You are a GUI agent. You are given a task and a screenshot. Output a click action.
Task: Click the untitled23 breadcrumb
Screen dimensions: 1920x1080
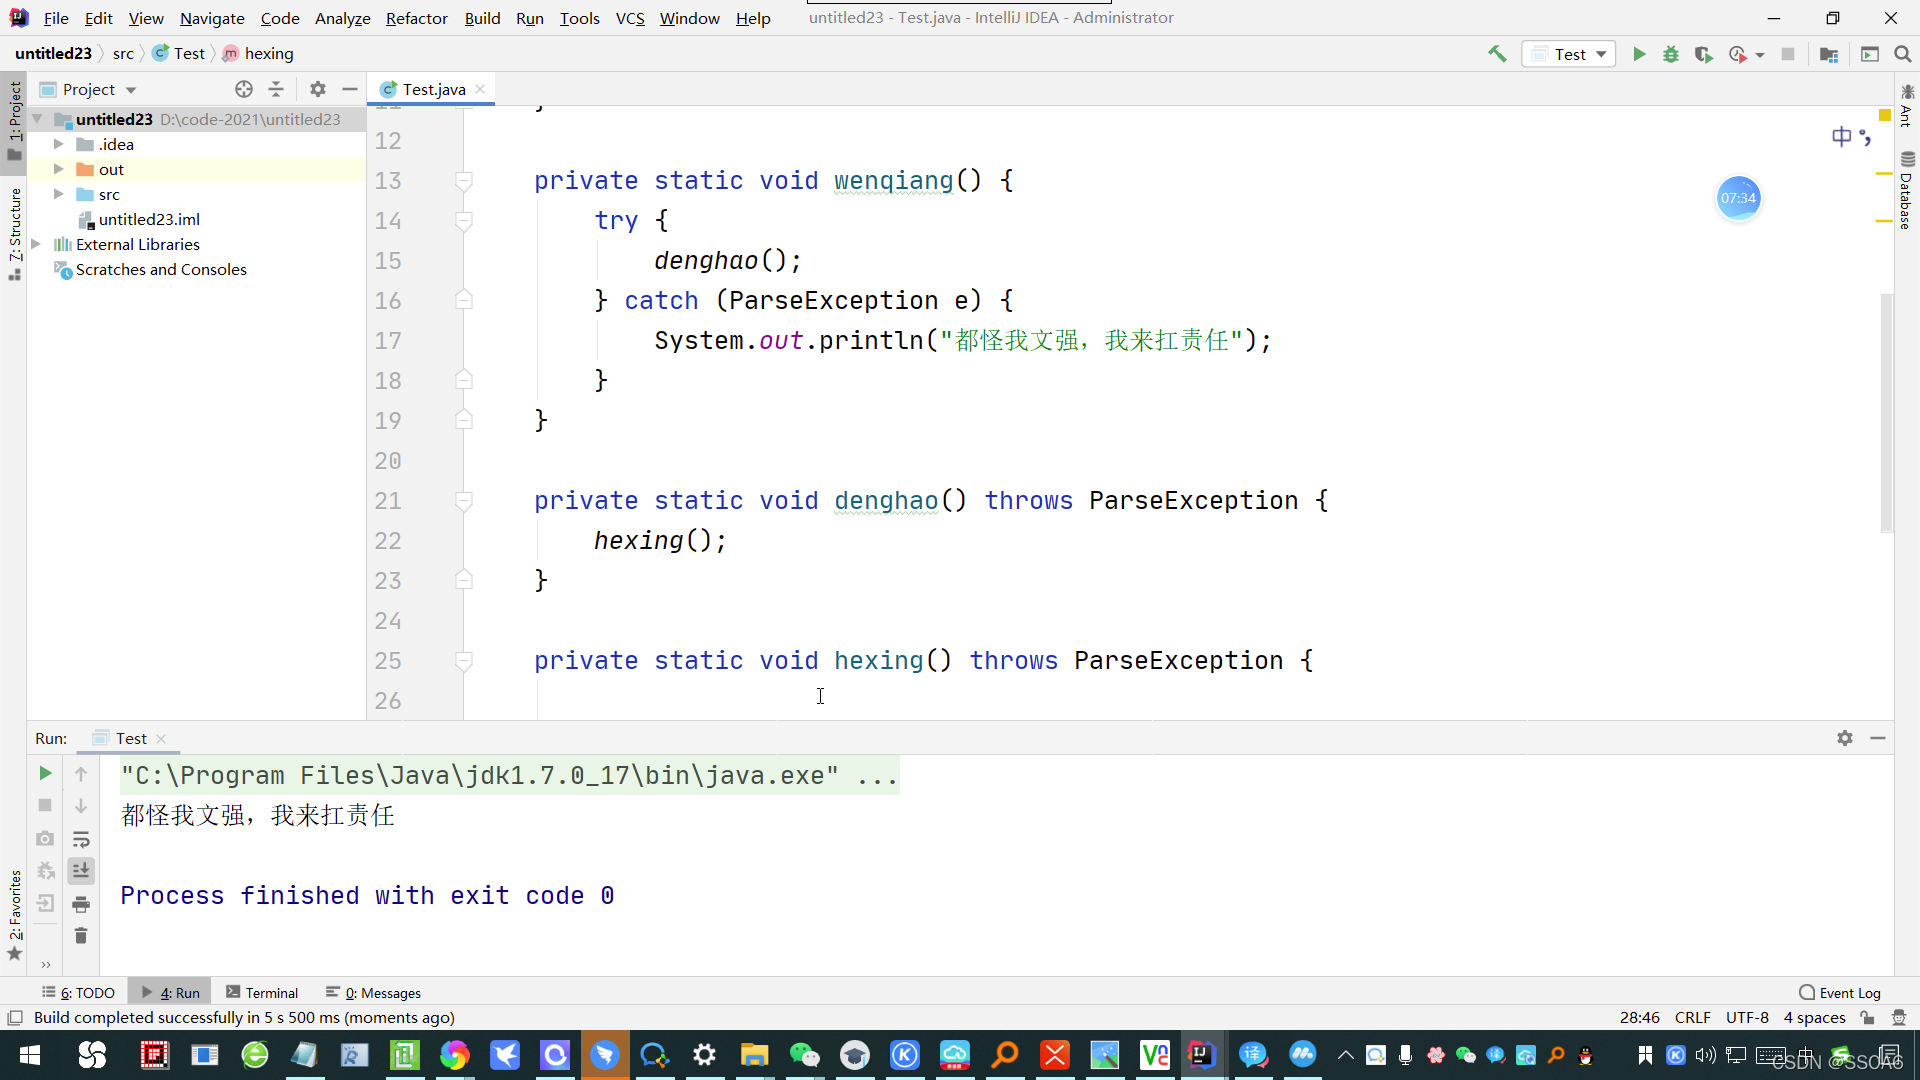pyautogui.click(x=53, y=54)
